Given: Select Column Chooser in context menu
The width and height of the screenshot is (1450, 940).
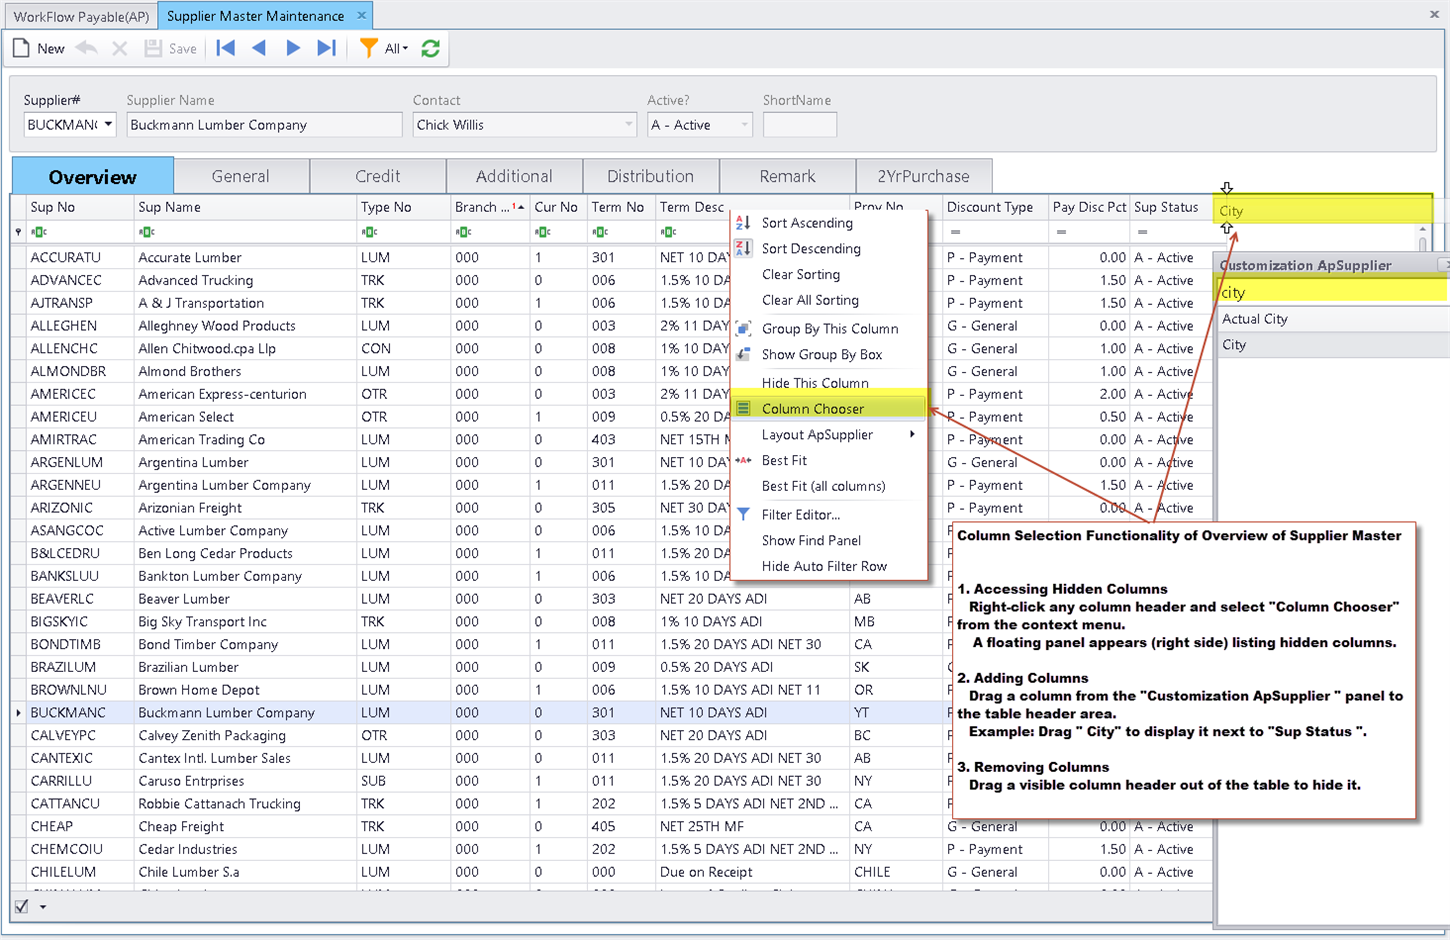Looking at the screenshot, I should tap(812, 409).
